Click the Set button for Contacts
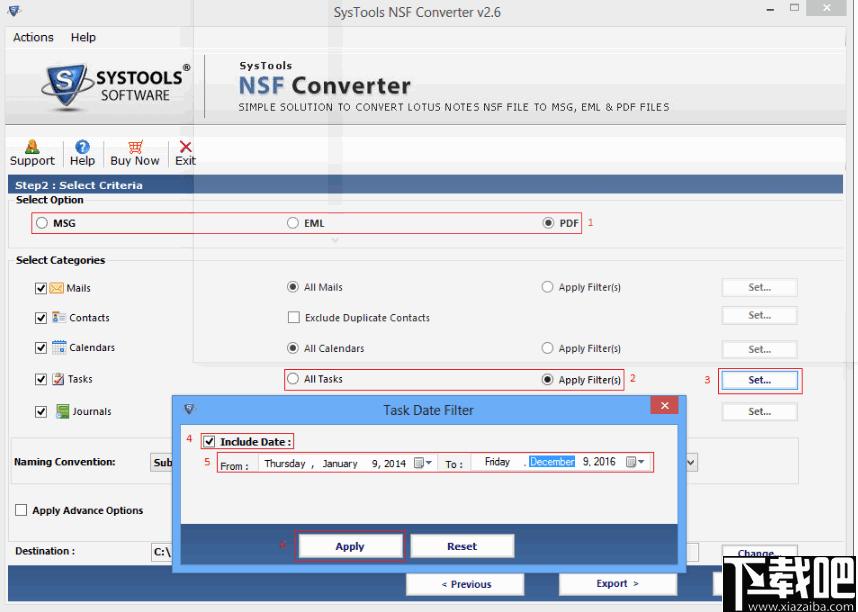Viewport: 858px width, 612px height. click(x=760, y=315)
